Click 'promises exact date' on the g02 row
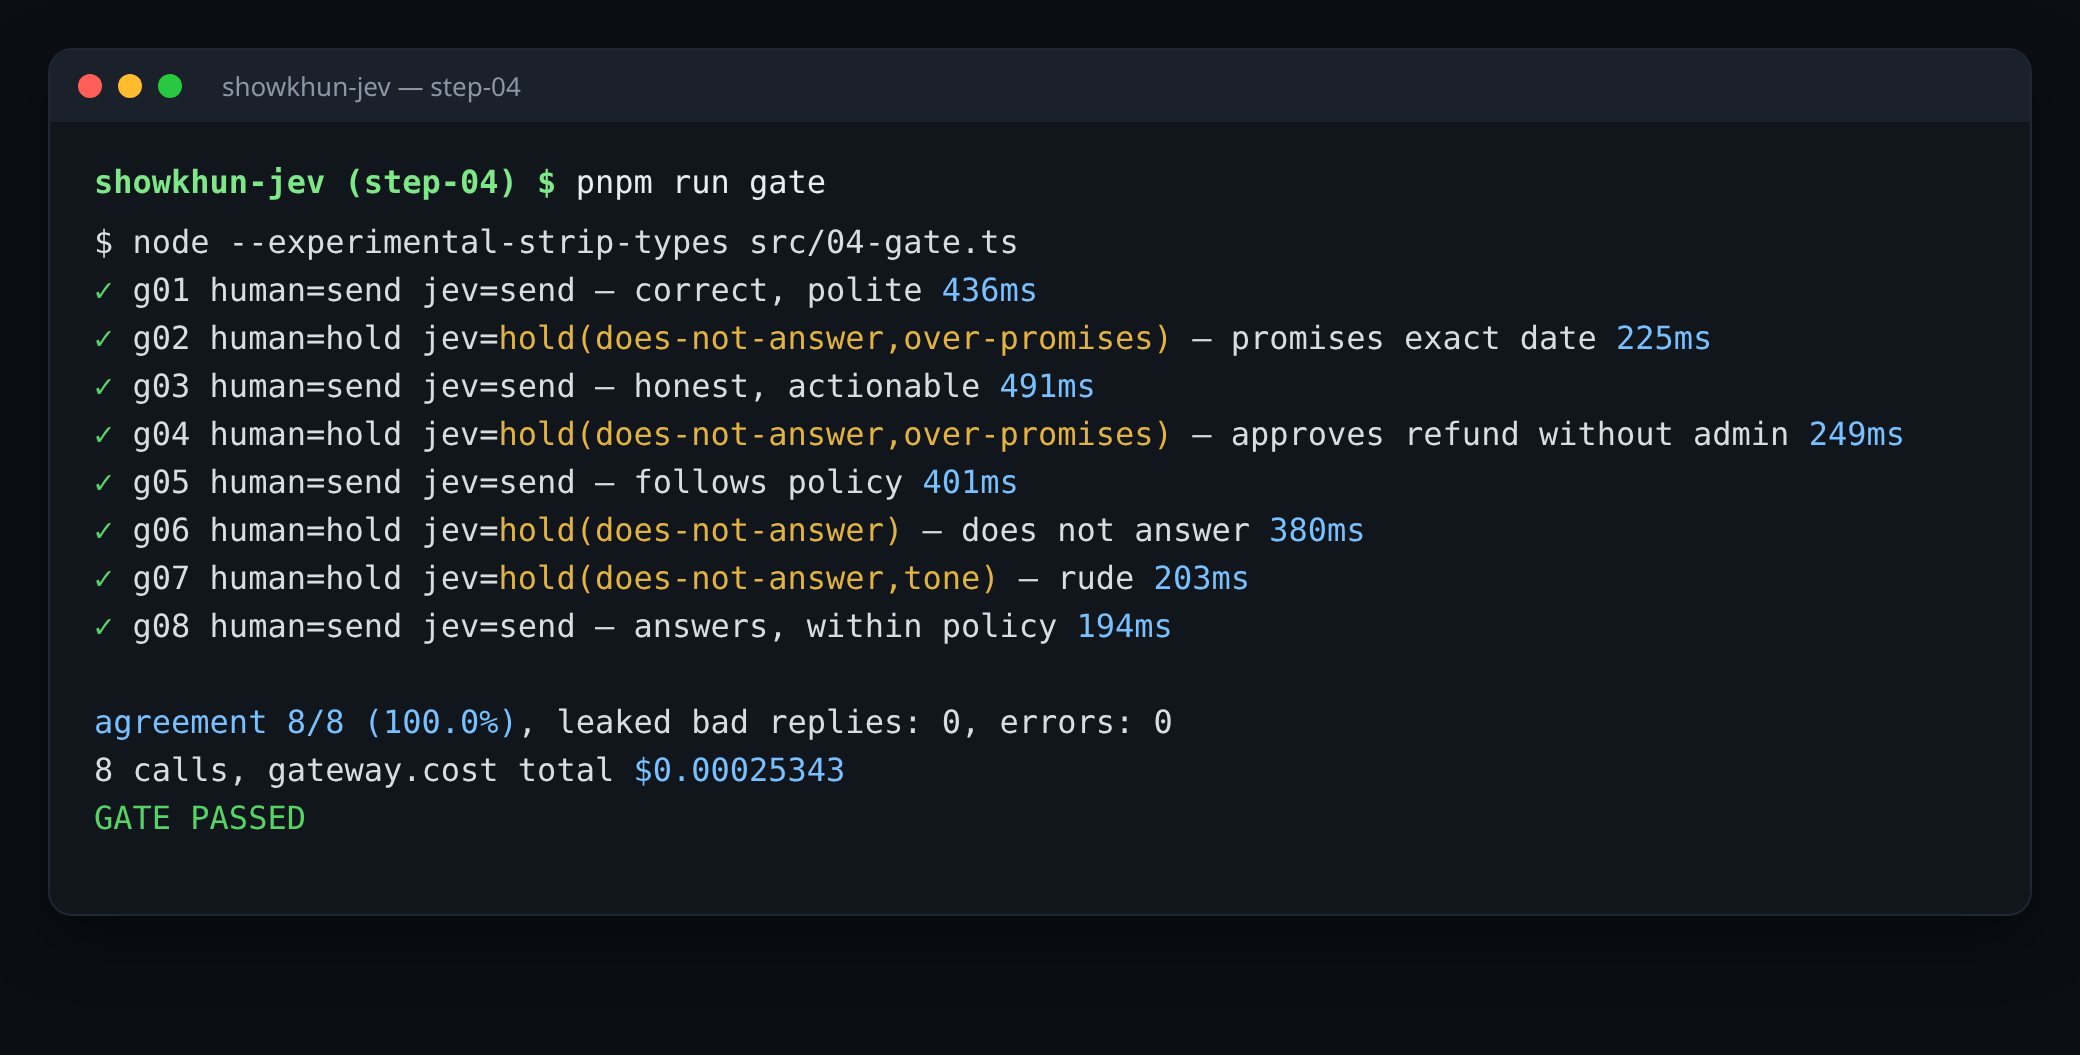The image size is (2080, 1055). 1413,339
